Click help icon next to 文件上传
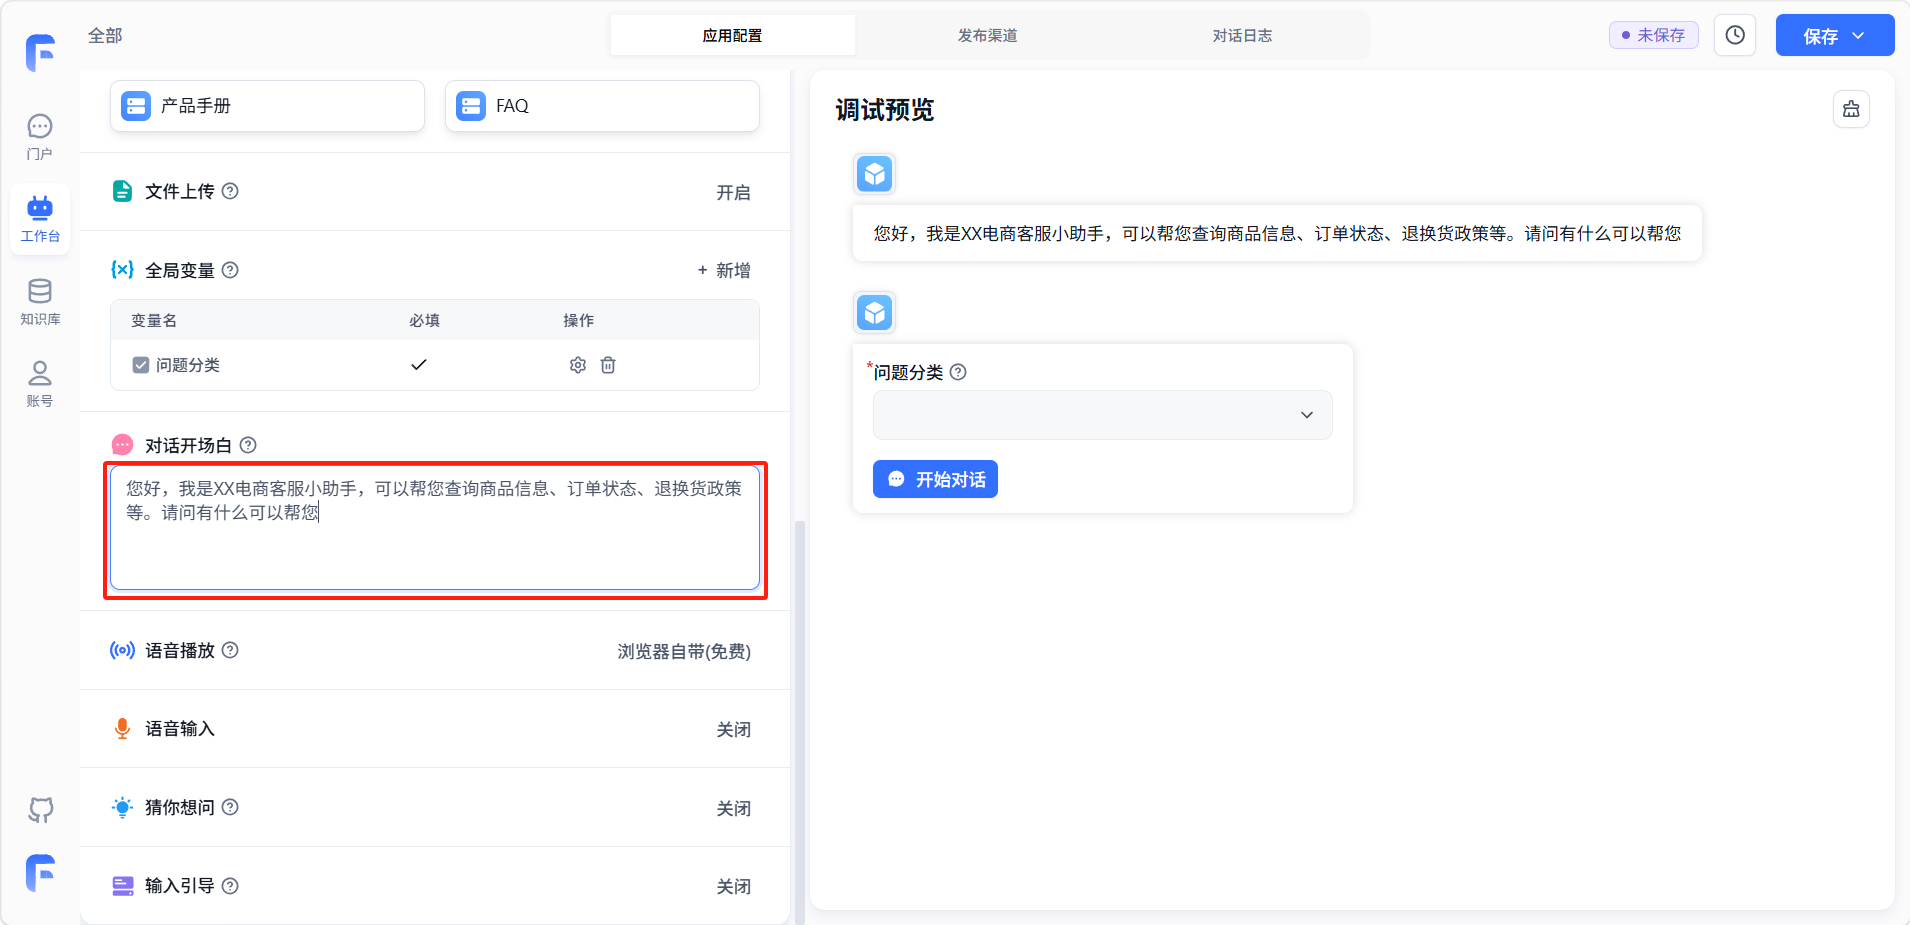The width and height of the screenshot is (1910, 925). [x=230, y=191]
